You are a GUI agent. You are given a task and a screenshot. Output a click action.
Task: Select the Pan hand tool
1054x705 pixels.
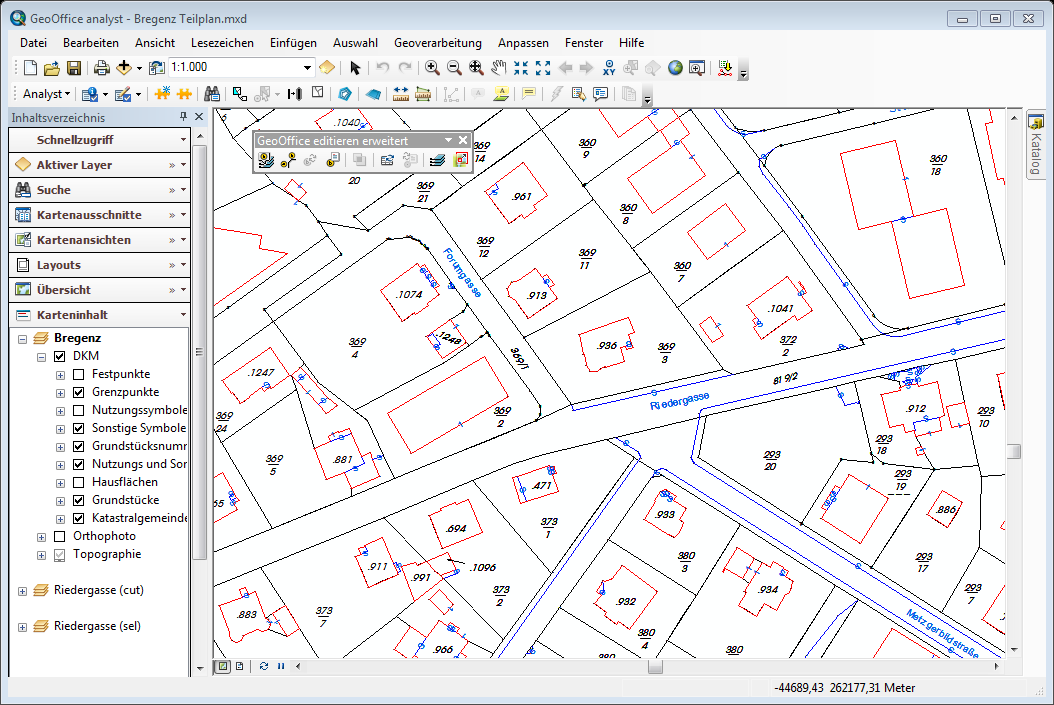(498, 68)
